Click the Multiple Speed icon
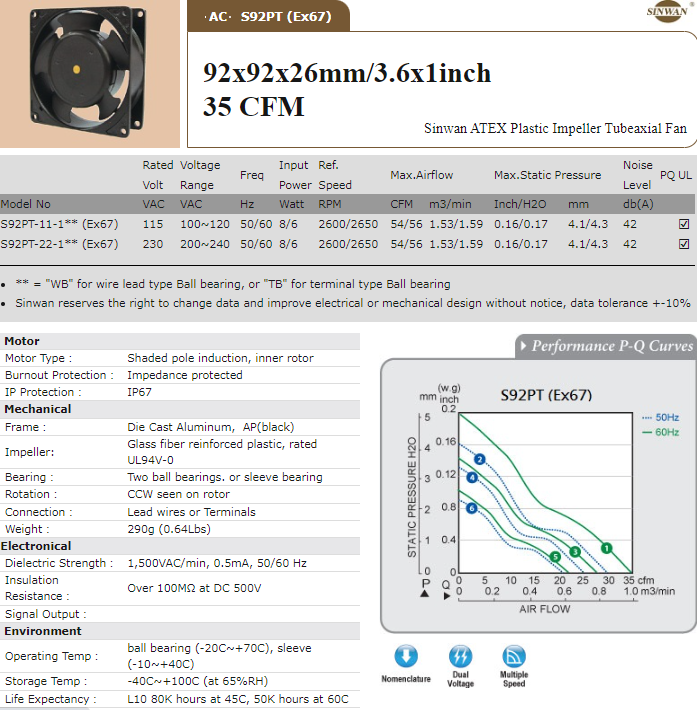 (514, 658)
